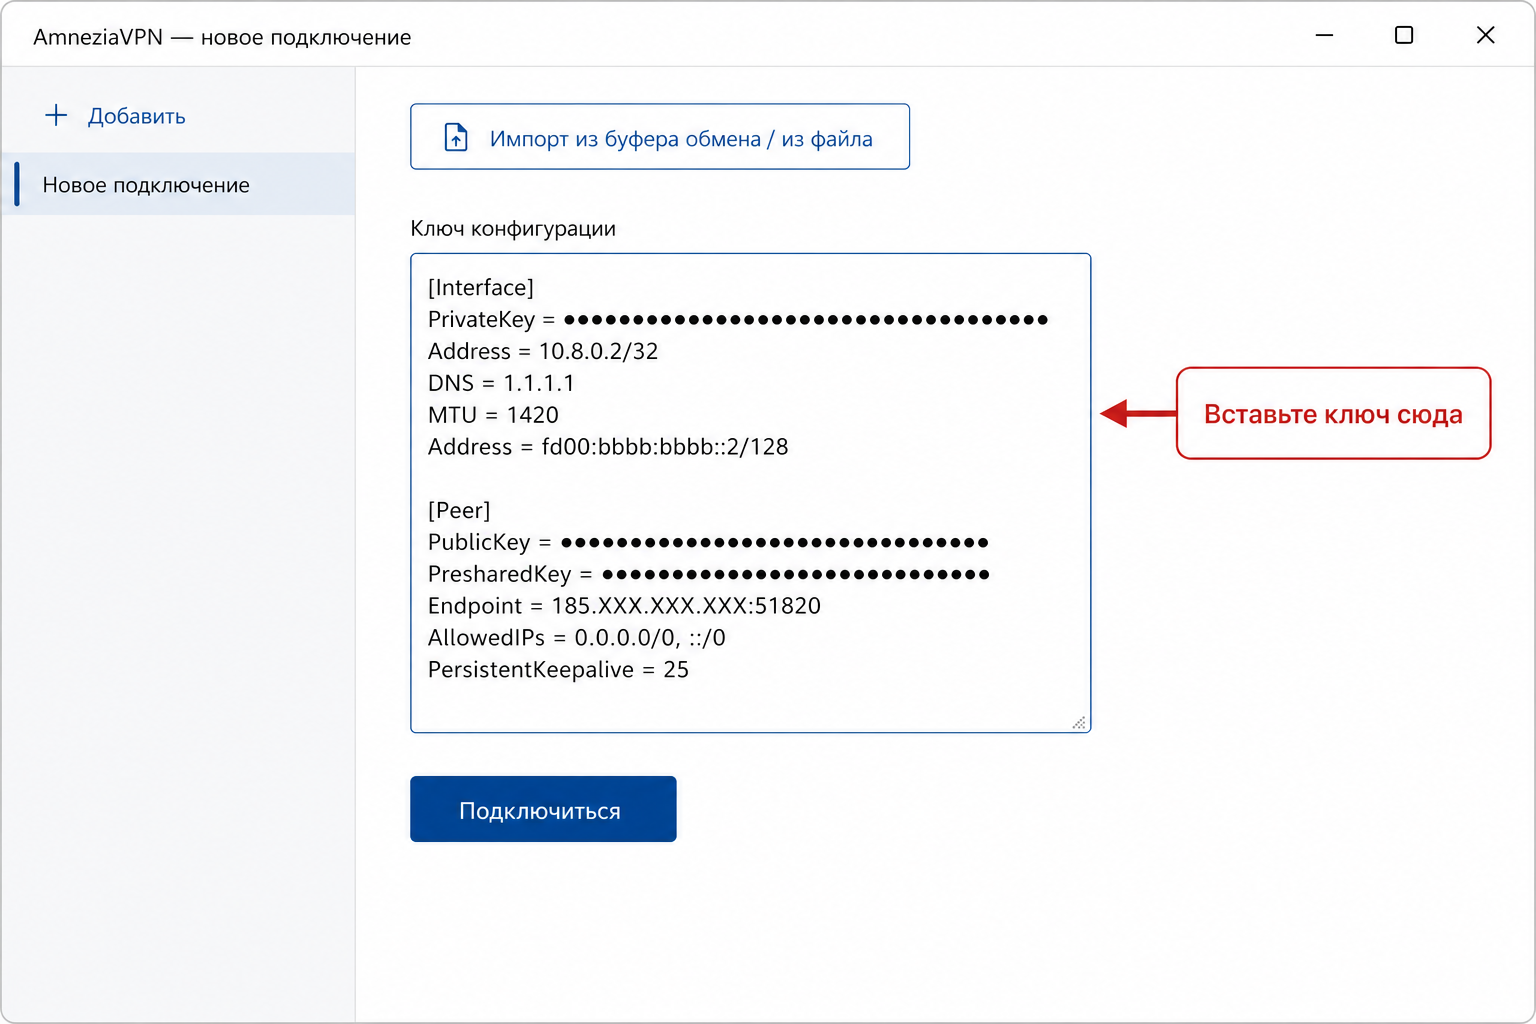Click the Ключ конфигурации label
Image resolution: width=1536 pixels, height=1024 pixels.
point(513,229)
